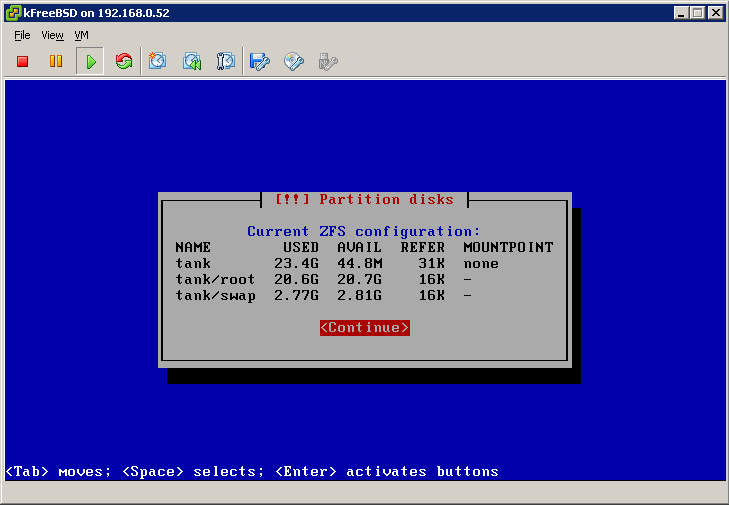Click the keyboard help text at bottom
The image size is (729, 505).
252,472
